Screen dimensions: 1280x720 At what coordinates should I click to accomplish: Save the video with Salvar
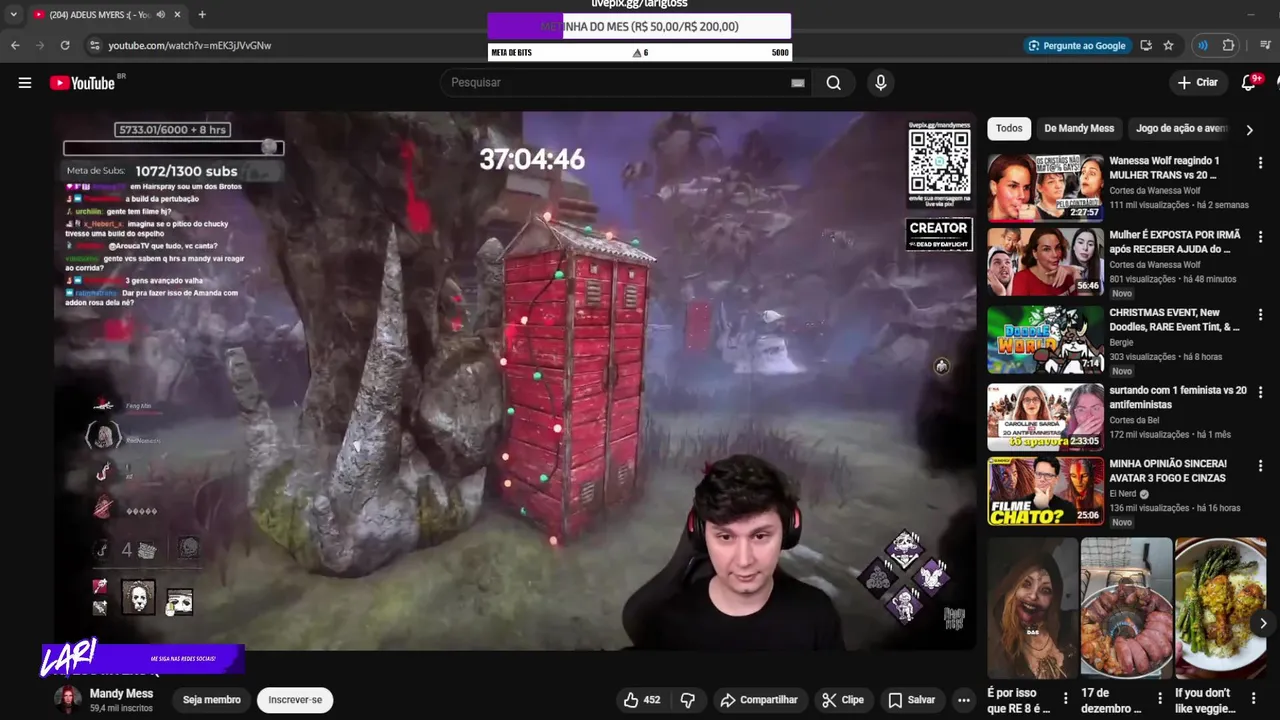[x=912, y=700]
